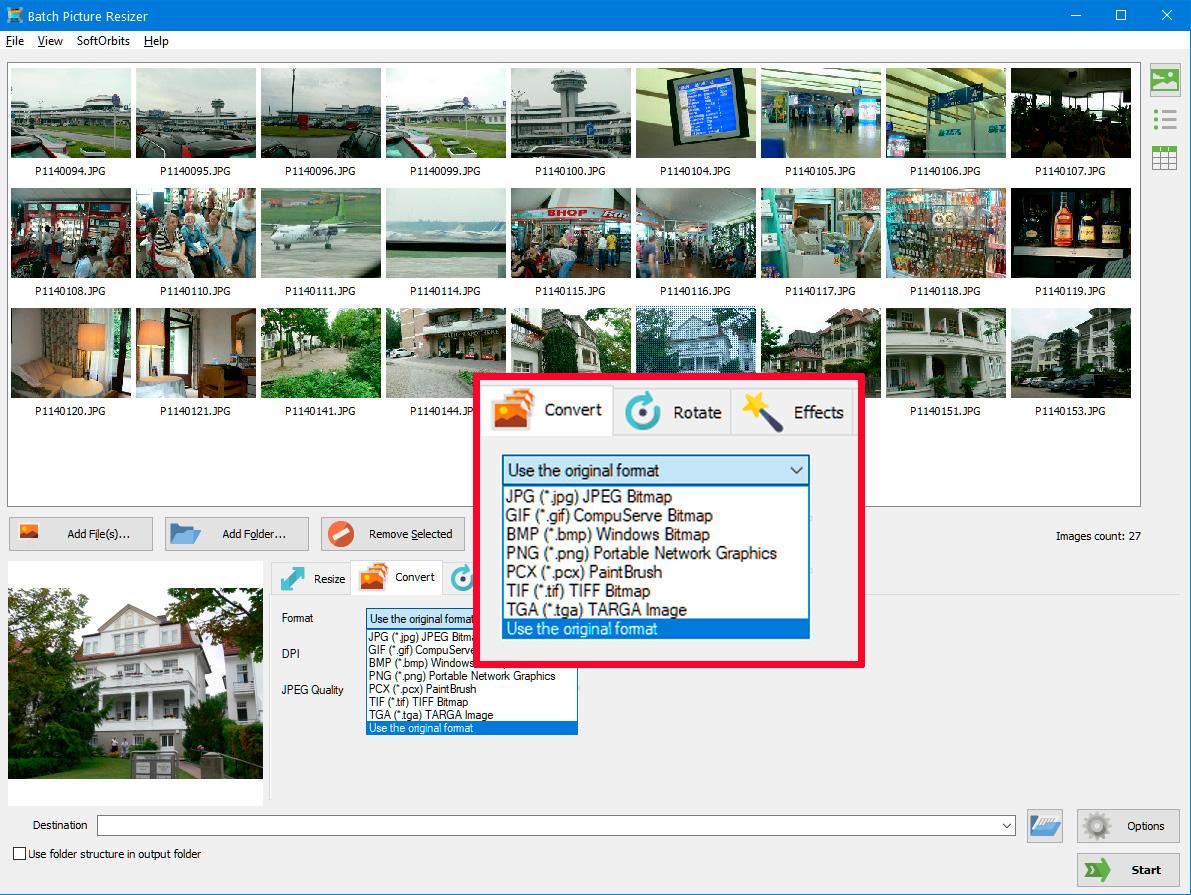1191x895 pixels.
Task: Select thumbnail P1140111.JPG airplane photo
Action: (320, 233)
